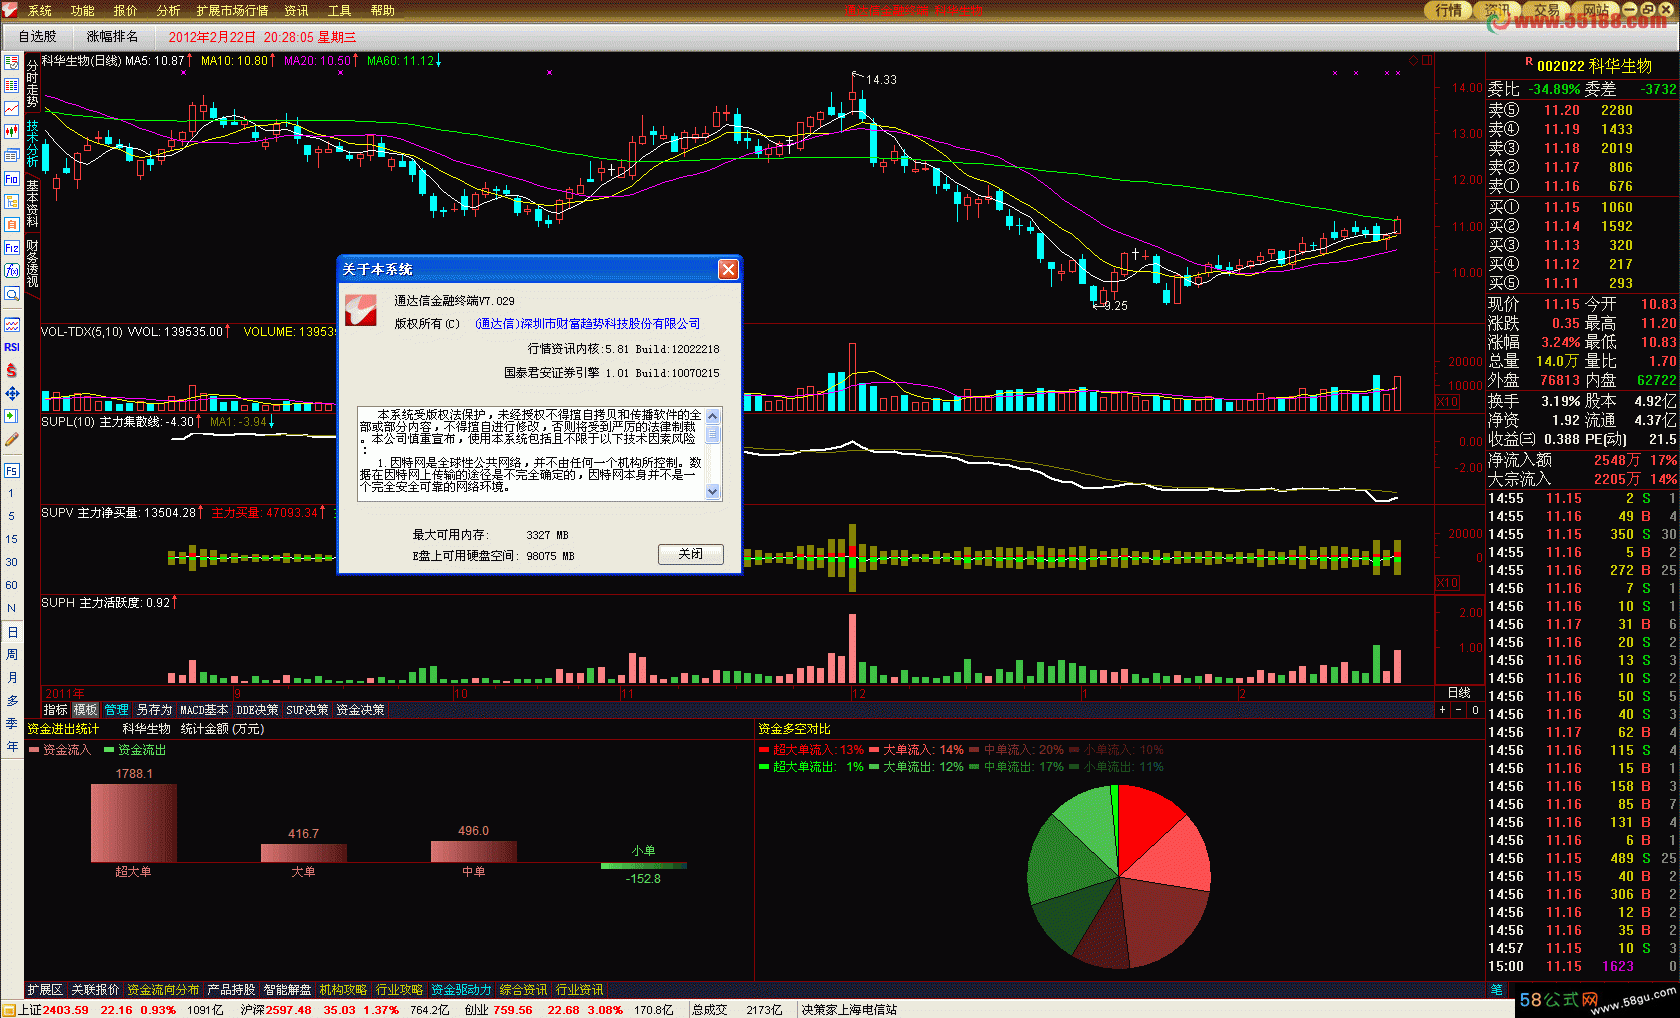This screenshot has height=1018, width=1680.
Task: Click the plus zoom button under chart
Action: coord(1442,710)
